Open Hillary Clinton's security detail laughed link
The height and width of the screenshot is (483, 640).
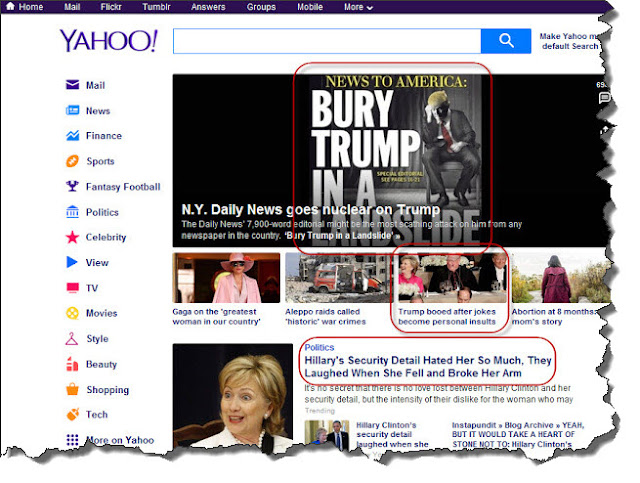point(392,434)
